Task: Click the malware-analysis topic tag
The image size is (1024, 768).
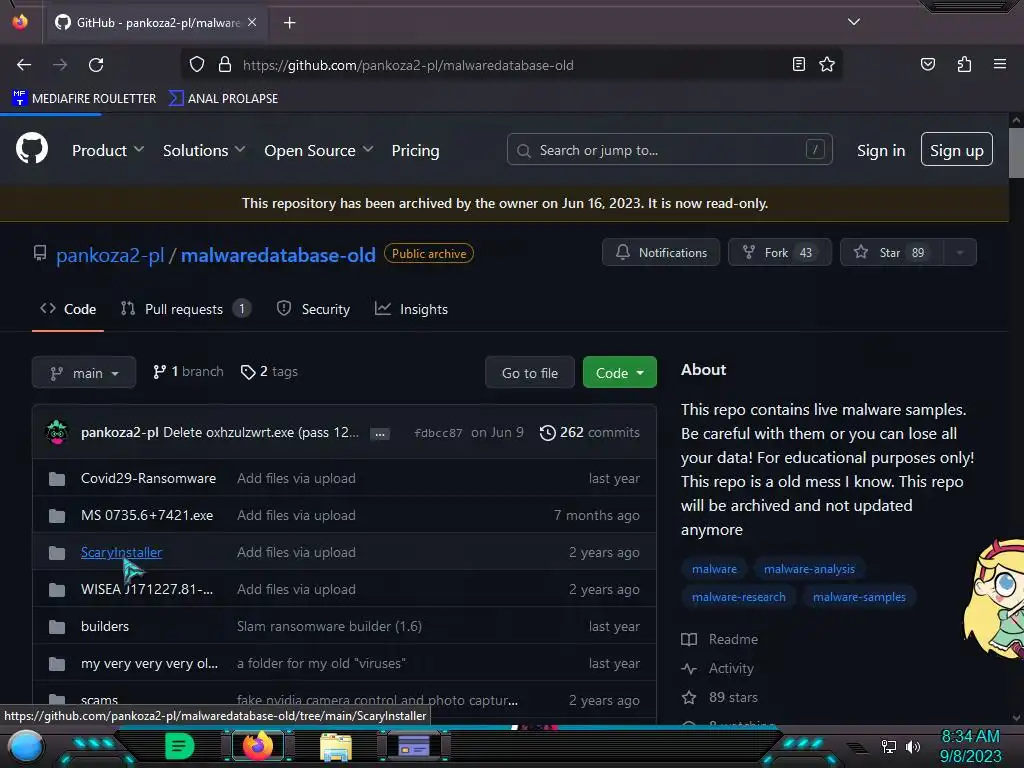Action: coord(809,569)
